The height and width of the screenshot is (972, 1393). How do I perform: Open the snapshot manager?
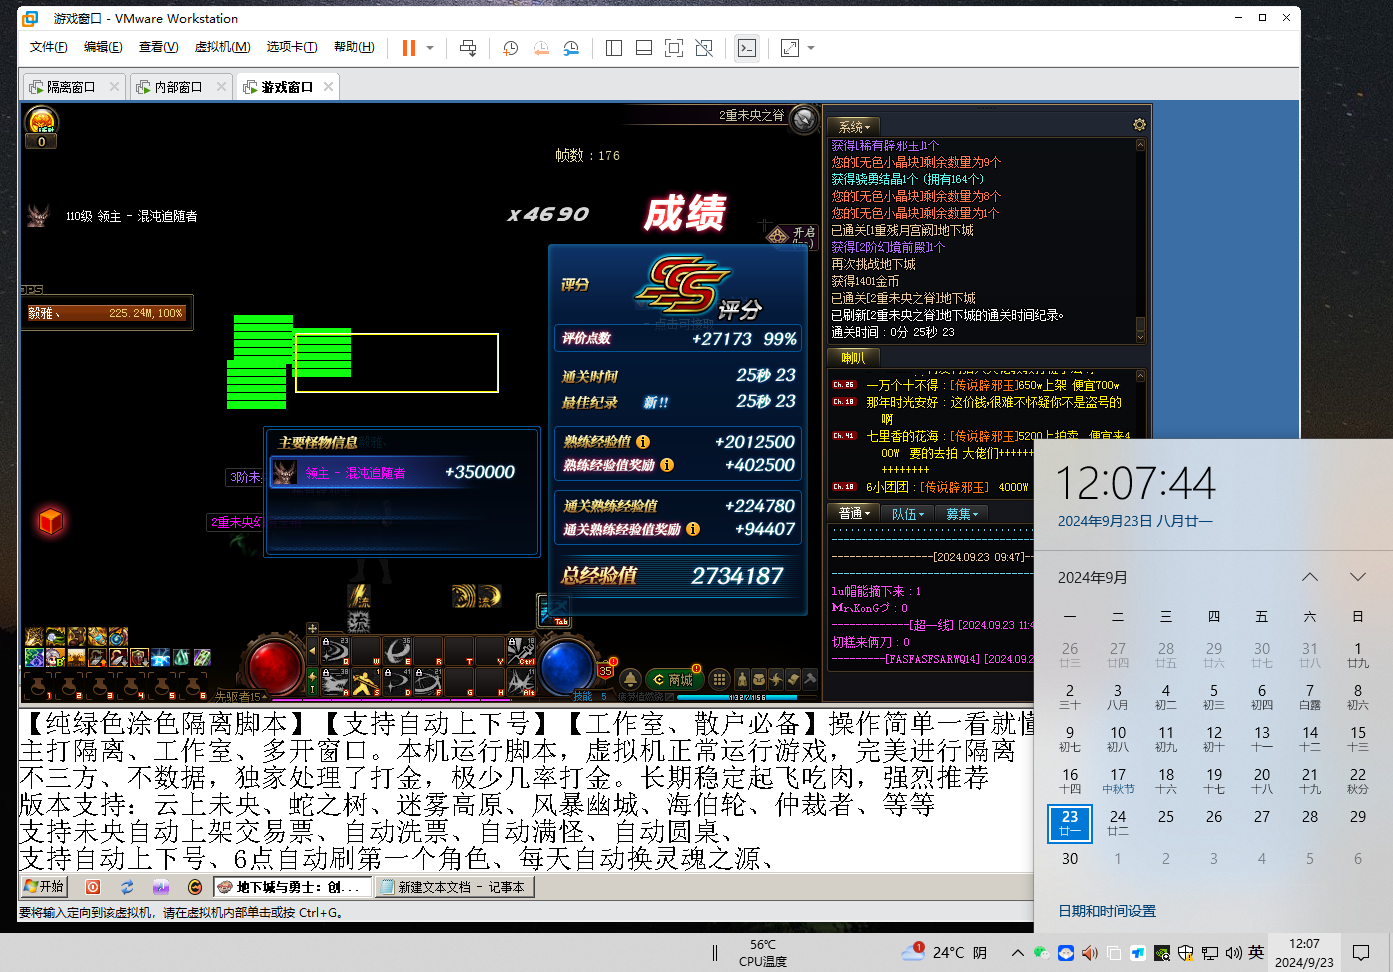571,48
